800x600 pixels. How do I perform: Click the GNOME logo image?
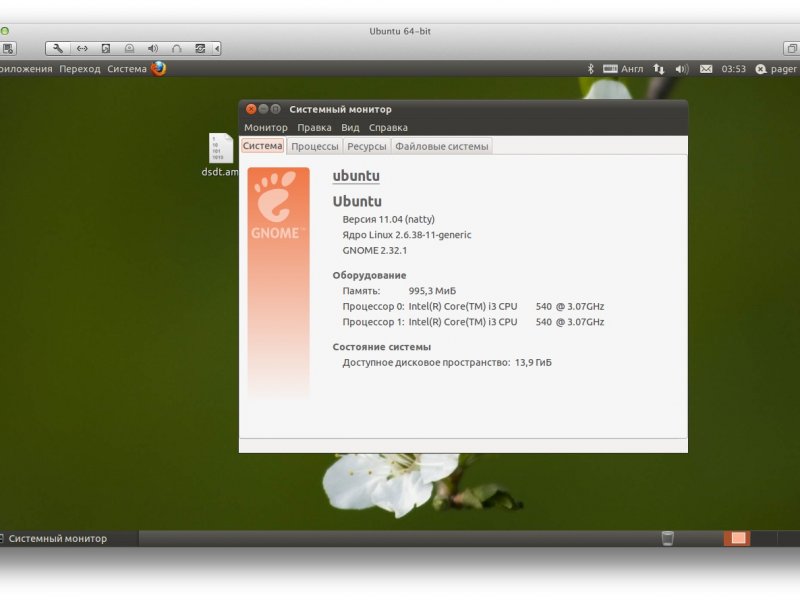(279, 282)
